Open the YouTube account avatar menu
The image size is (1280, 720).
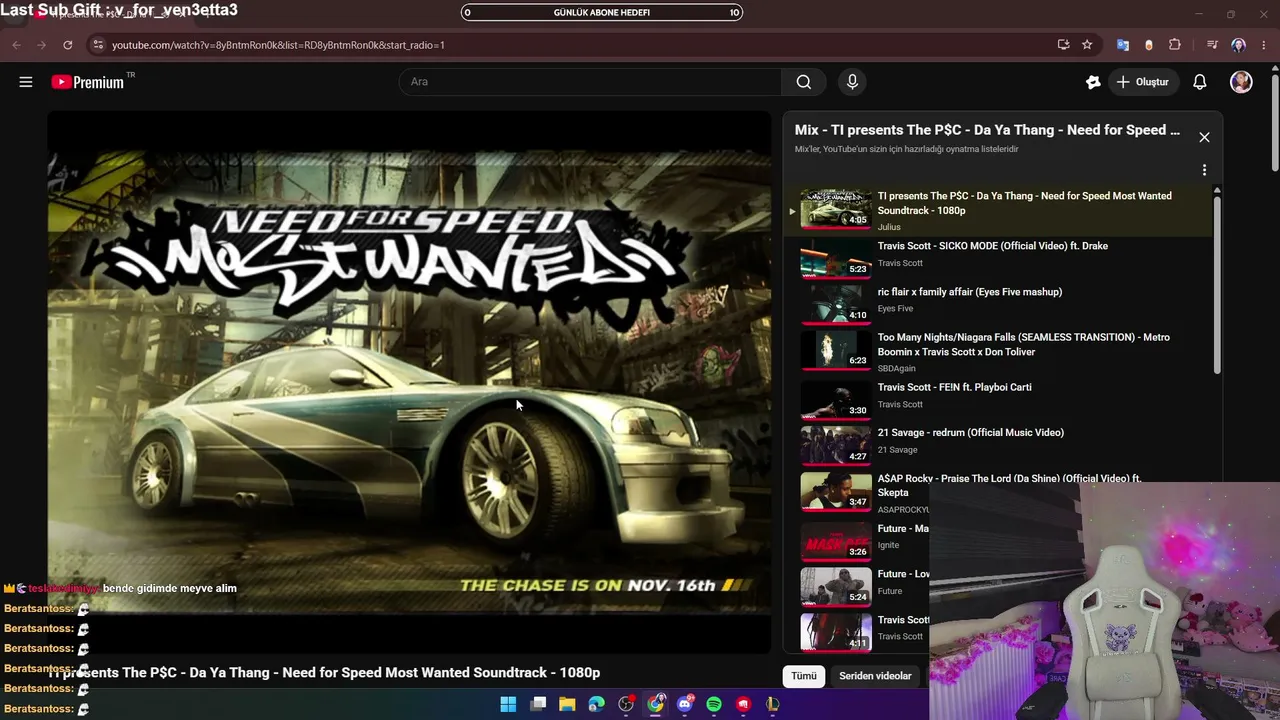point(1241,82)
